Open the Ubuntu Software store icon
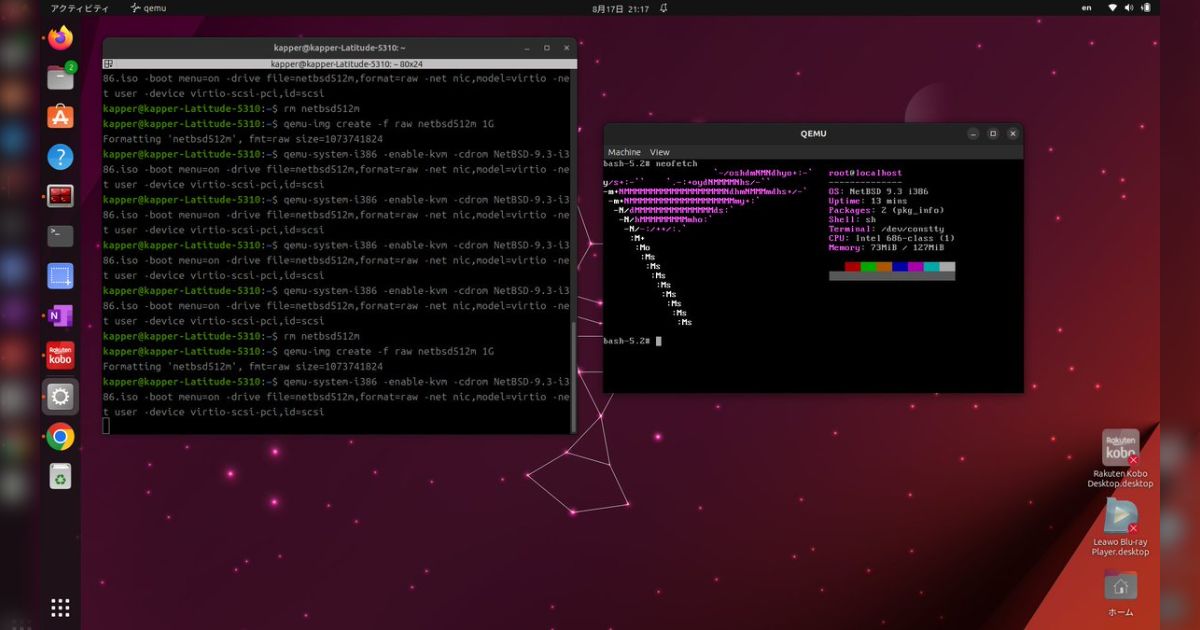Viewport: 1200px width, 630px height. pos(59,118)
